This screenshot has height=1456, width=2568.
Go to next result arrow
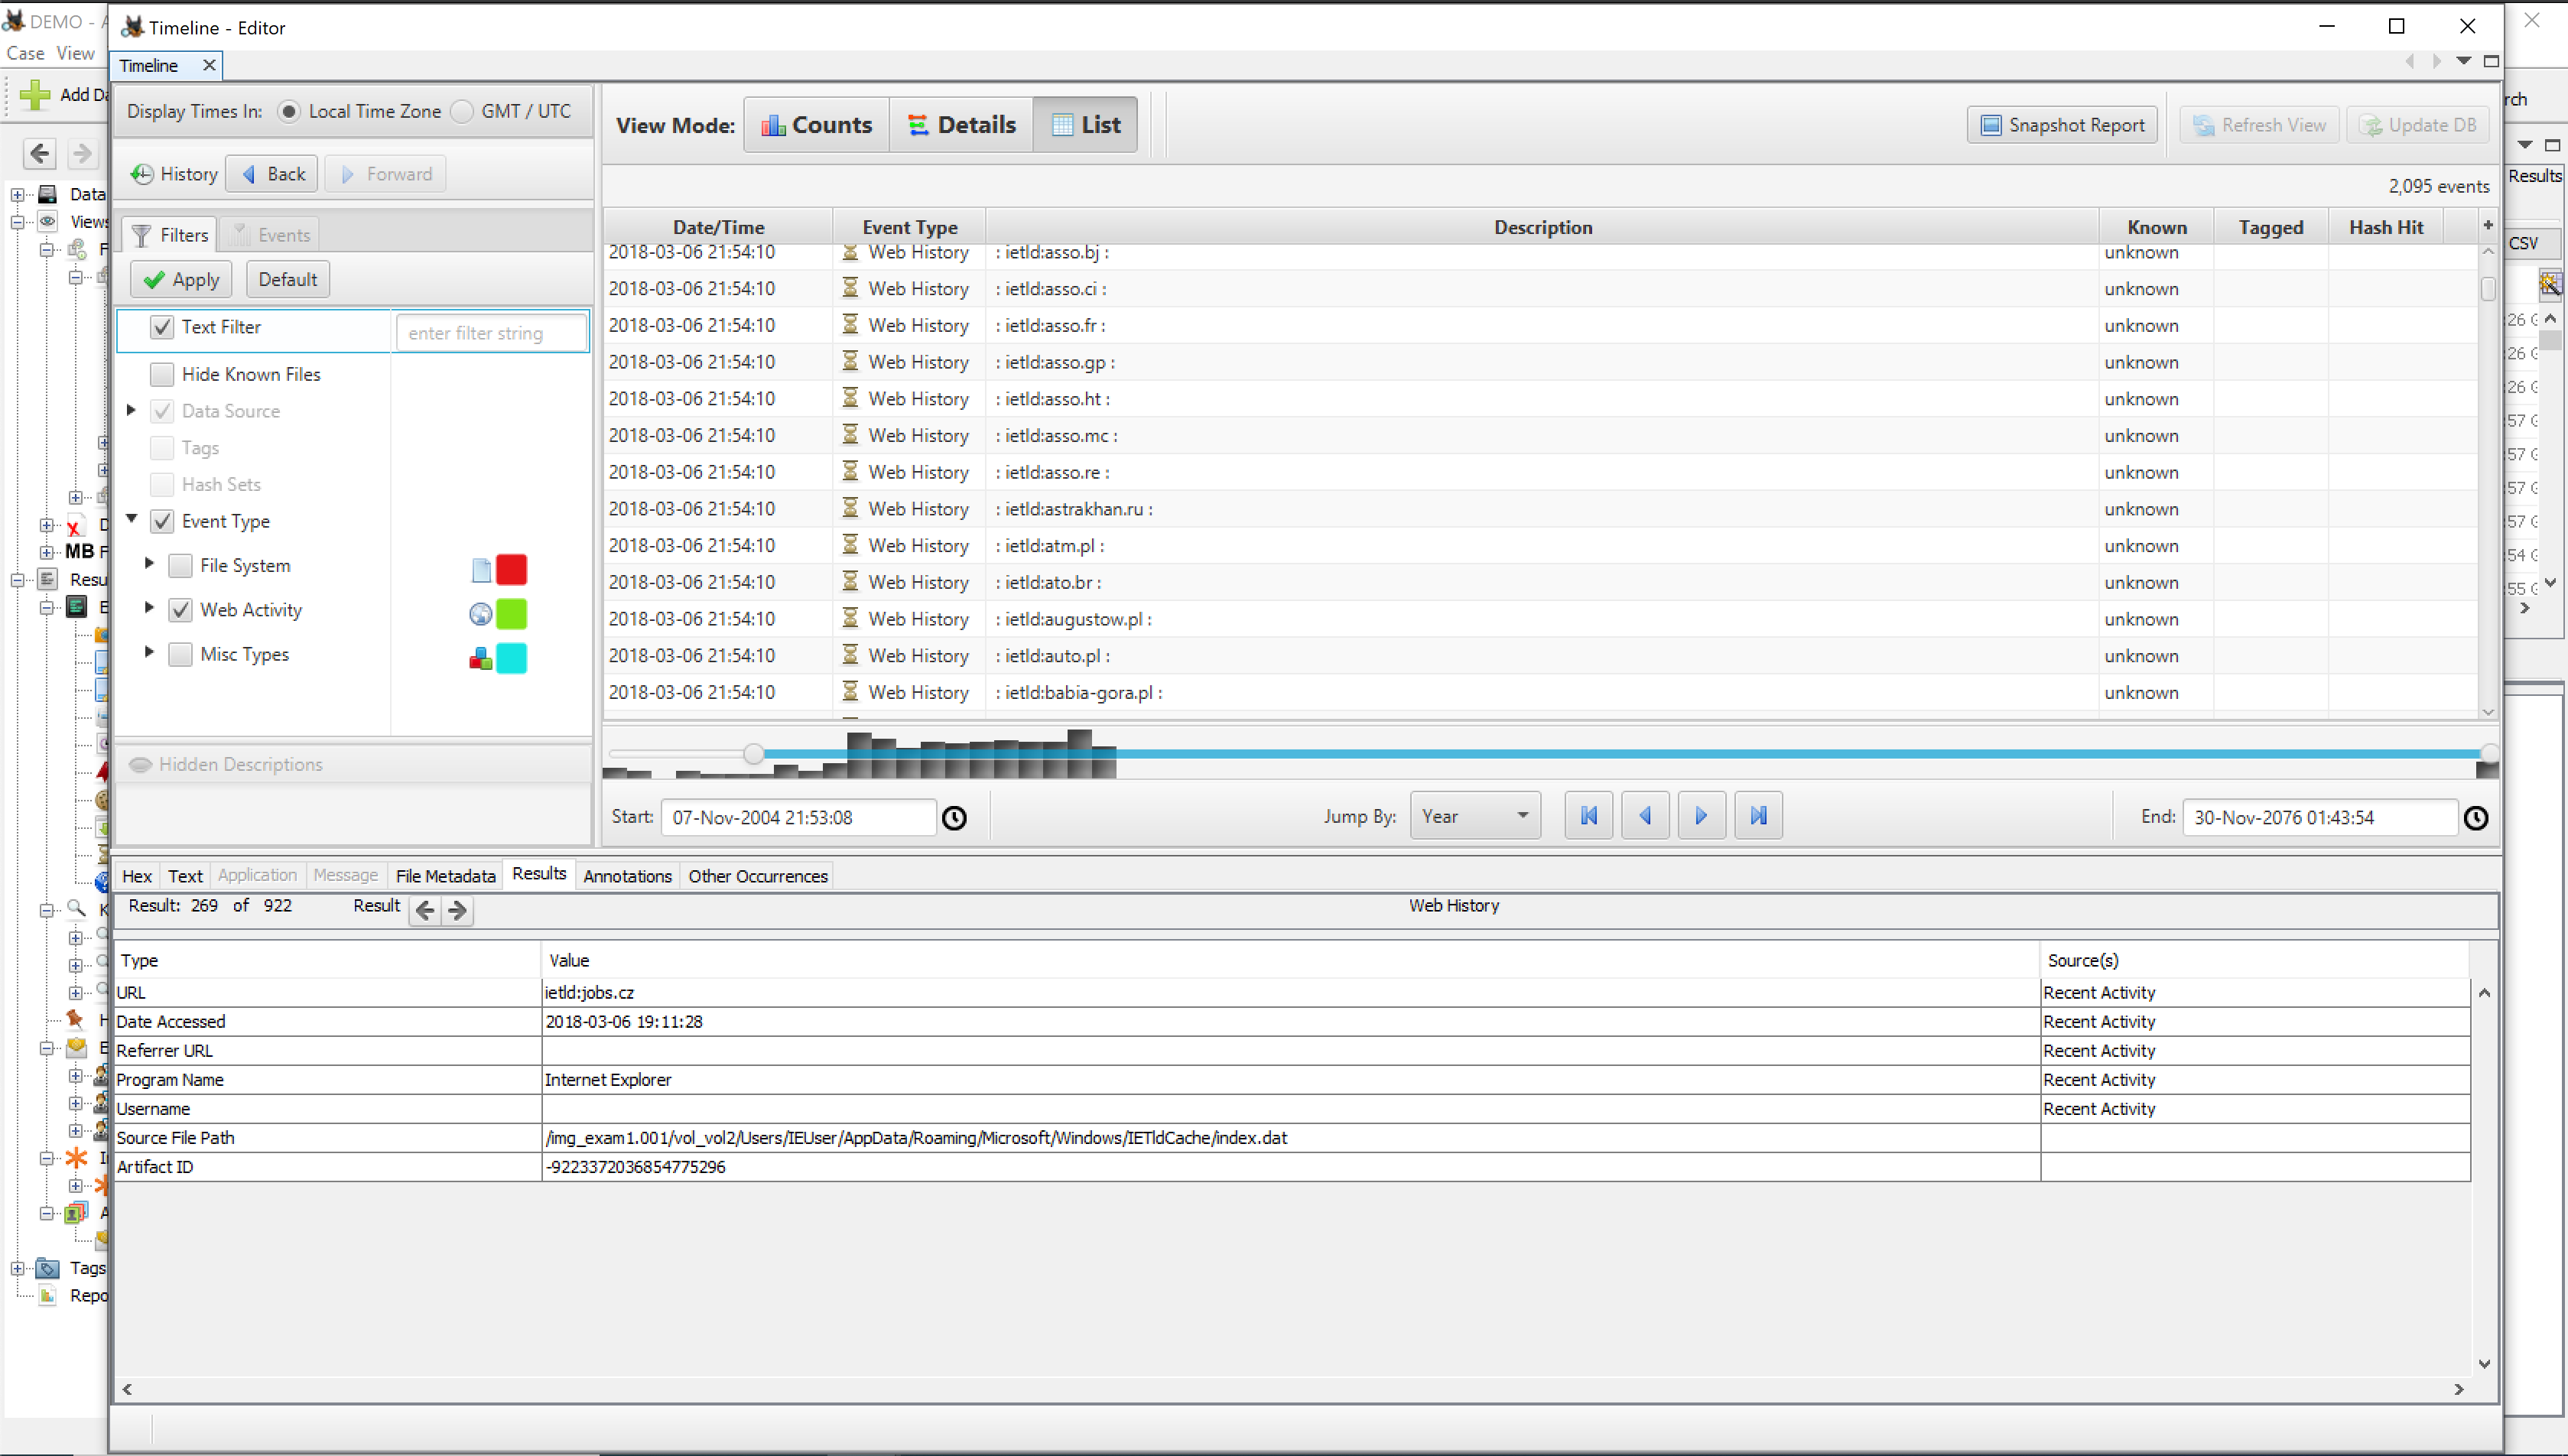458,909
